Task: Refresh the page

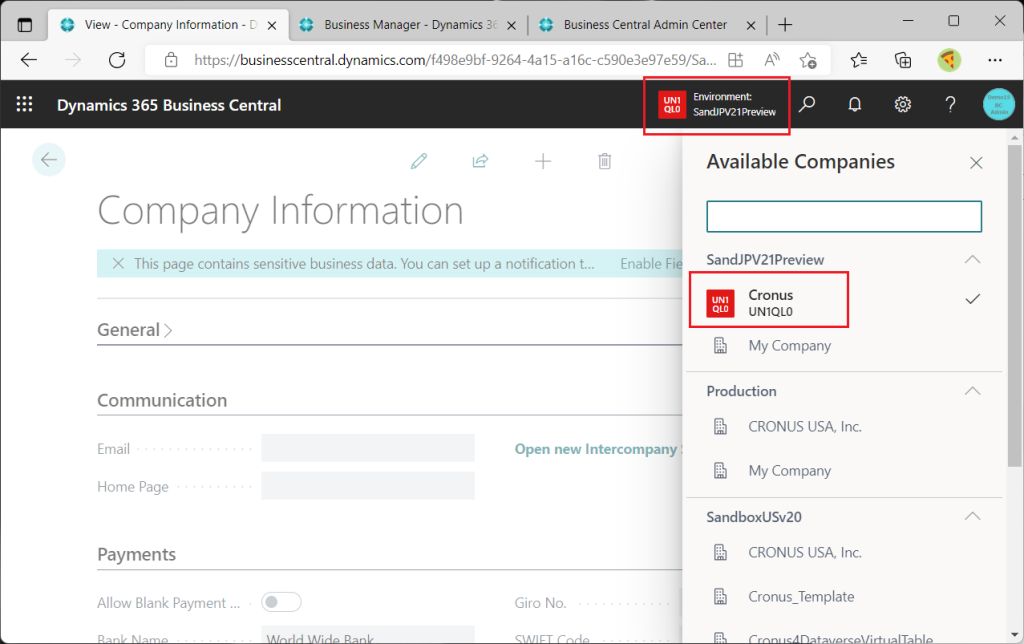Action: point(117,60)
